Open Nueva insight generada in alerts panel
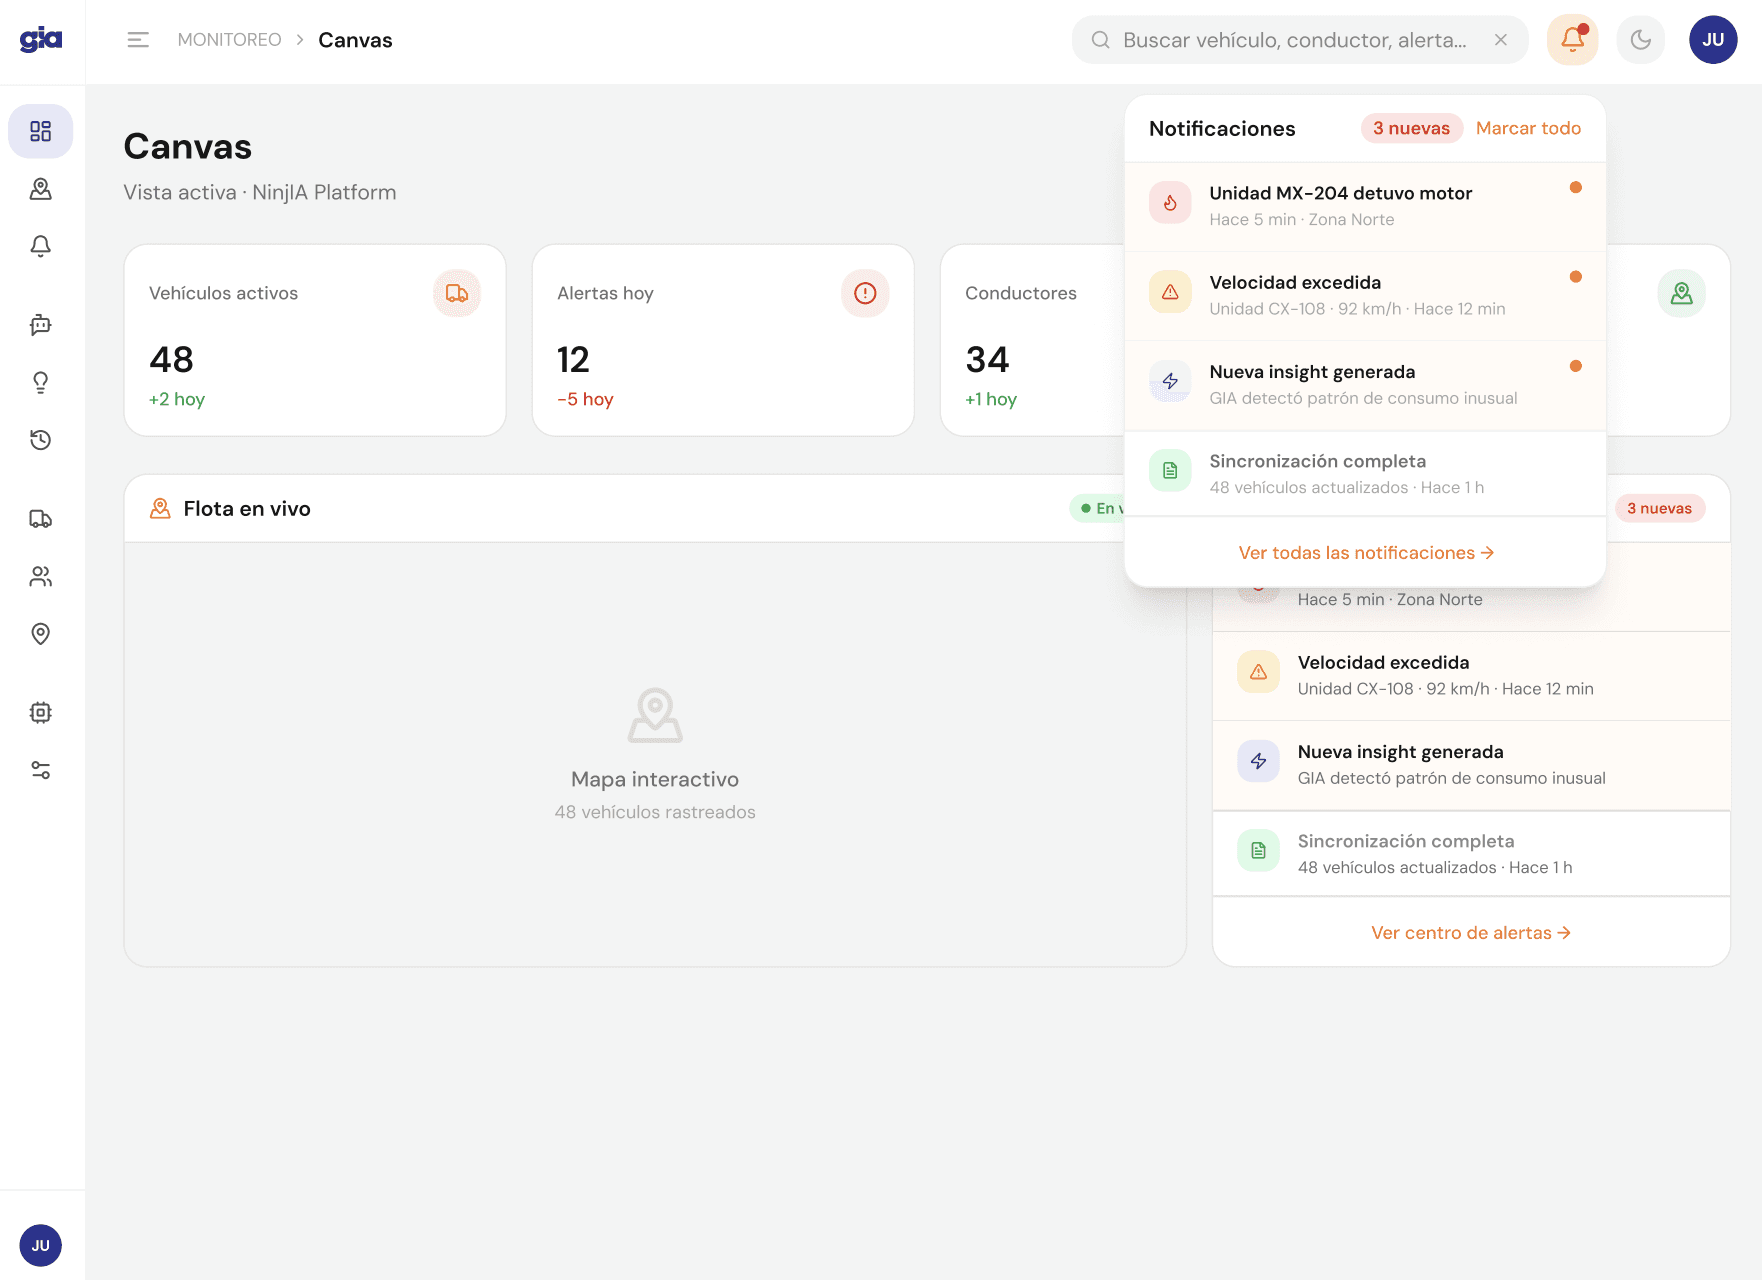Screen dimensions: 1762x1280 (1471, 765)
